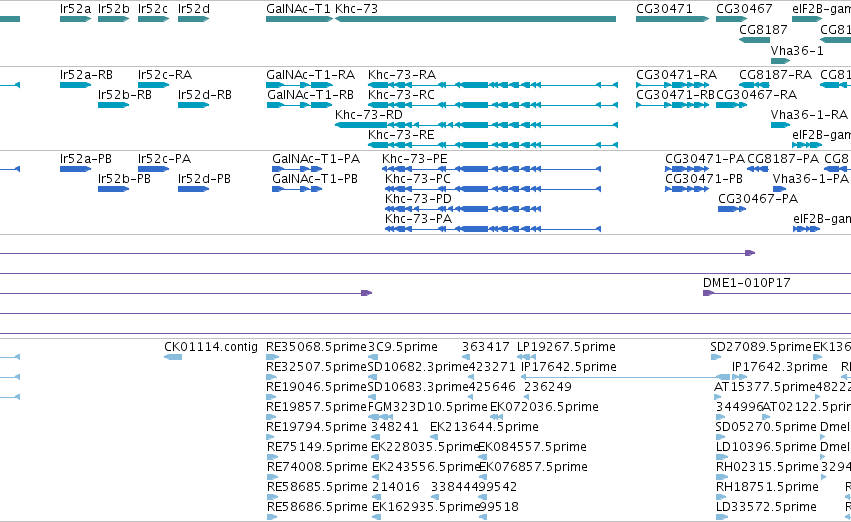
Task: Open the RE32507.5prime EST label
Action: 316,367
